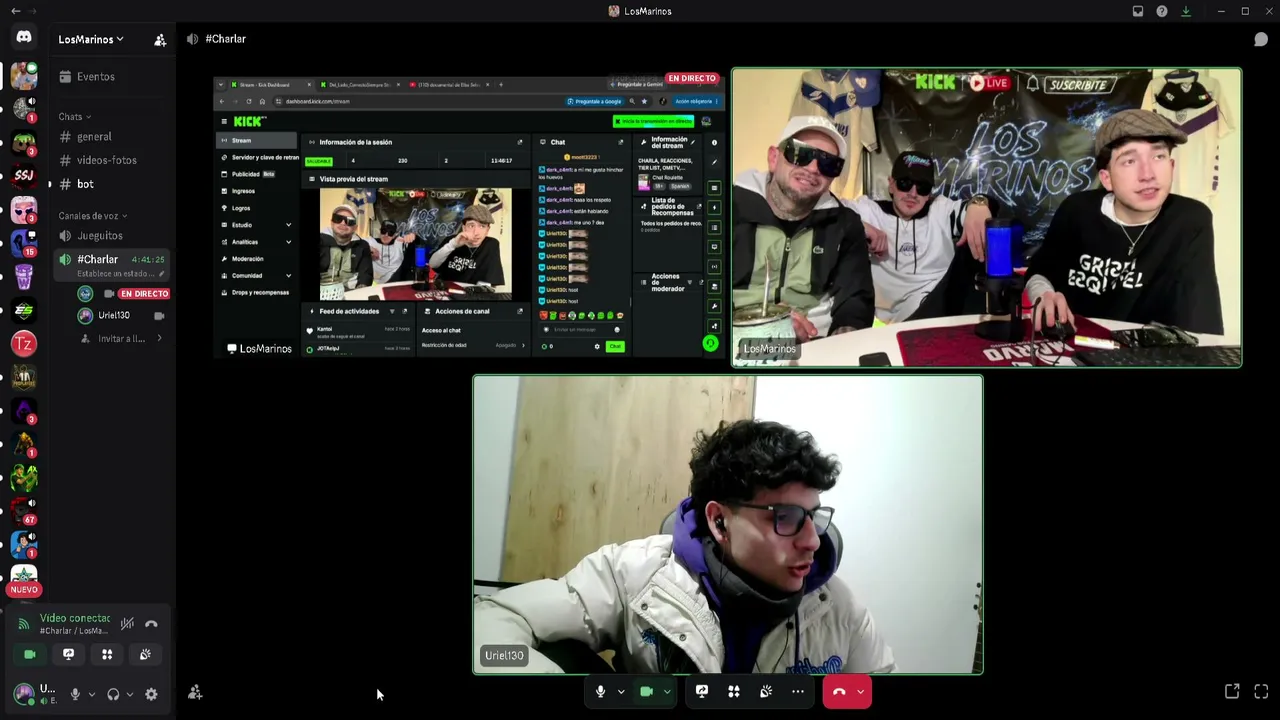Viewport: 1280px width, 720px height.
Task: Click Invitar a ll... invite entry
Action: [x=122, y=339]
